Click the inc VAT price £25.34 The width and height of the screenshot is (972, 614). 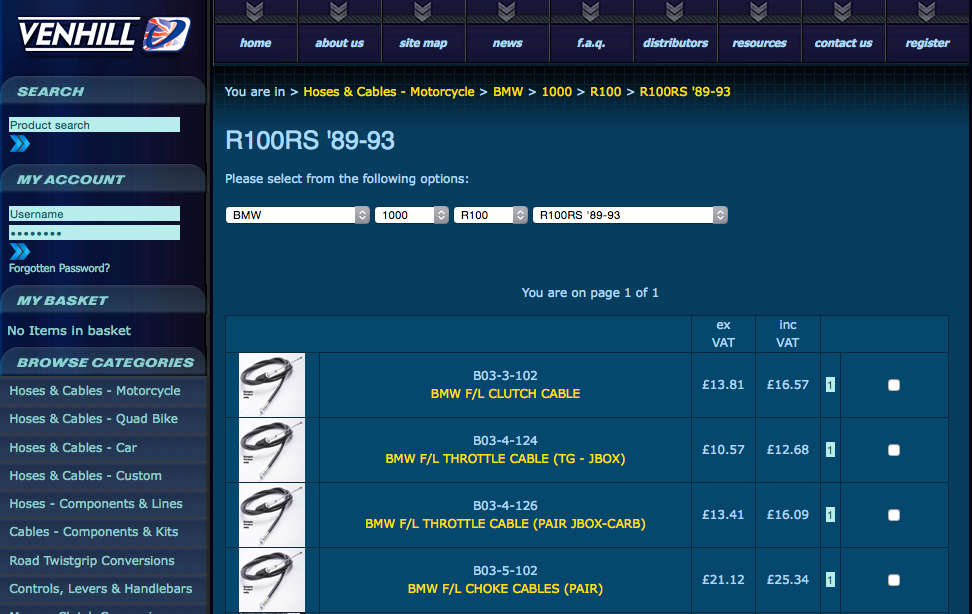(x=787, y=580)
